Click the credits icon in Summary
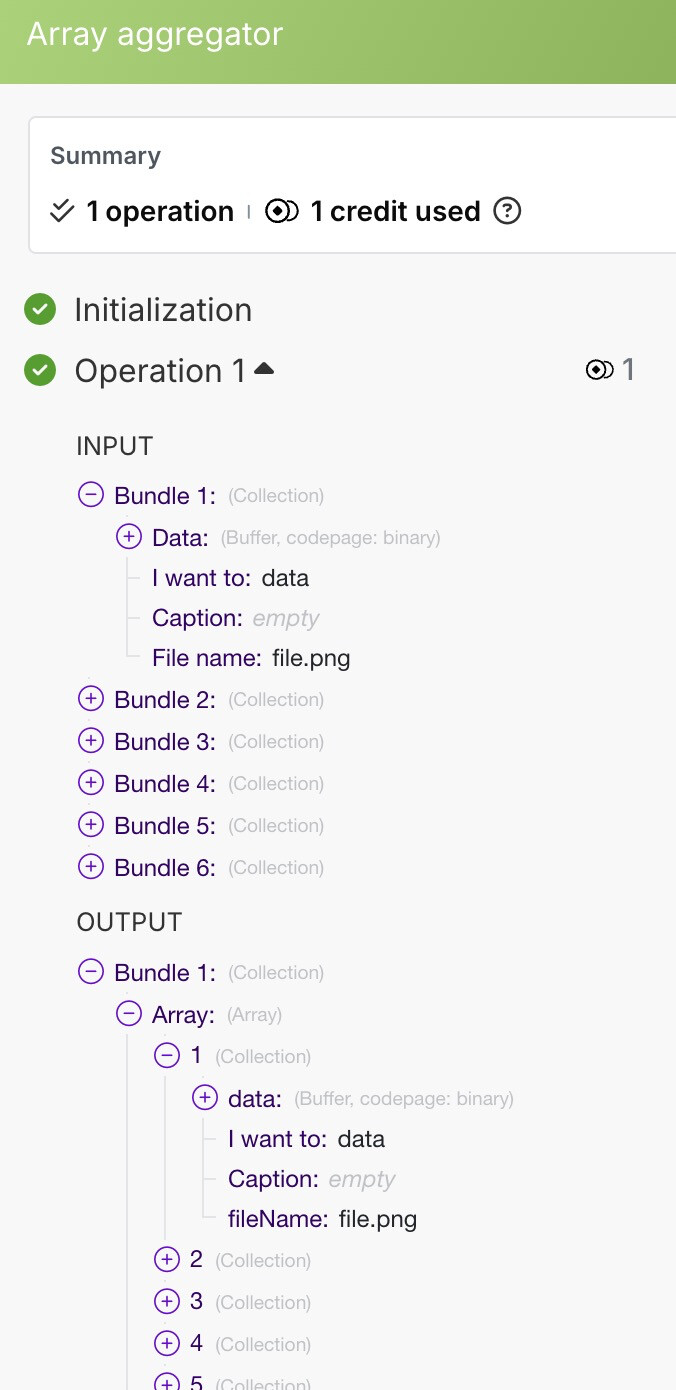The image size is (676, 1390). click(x=282, y=211)
